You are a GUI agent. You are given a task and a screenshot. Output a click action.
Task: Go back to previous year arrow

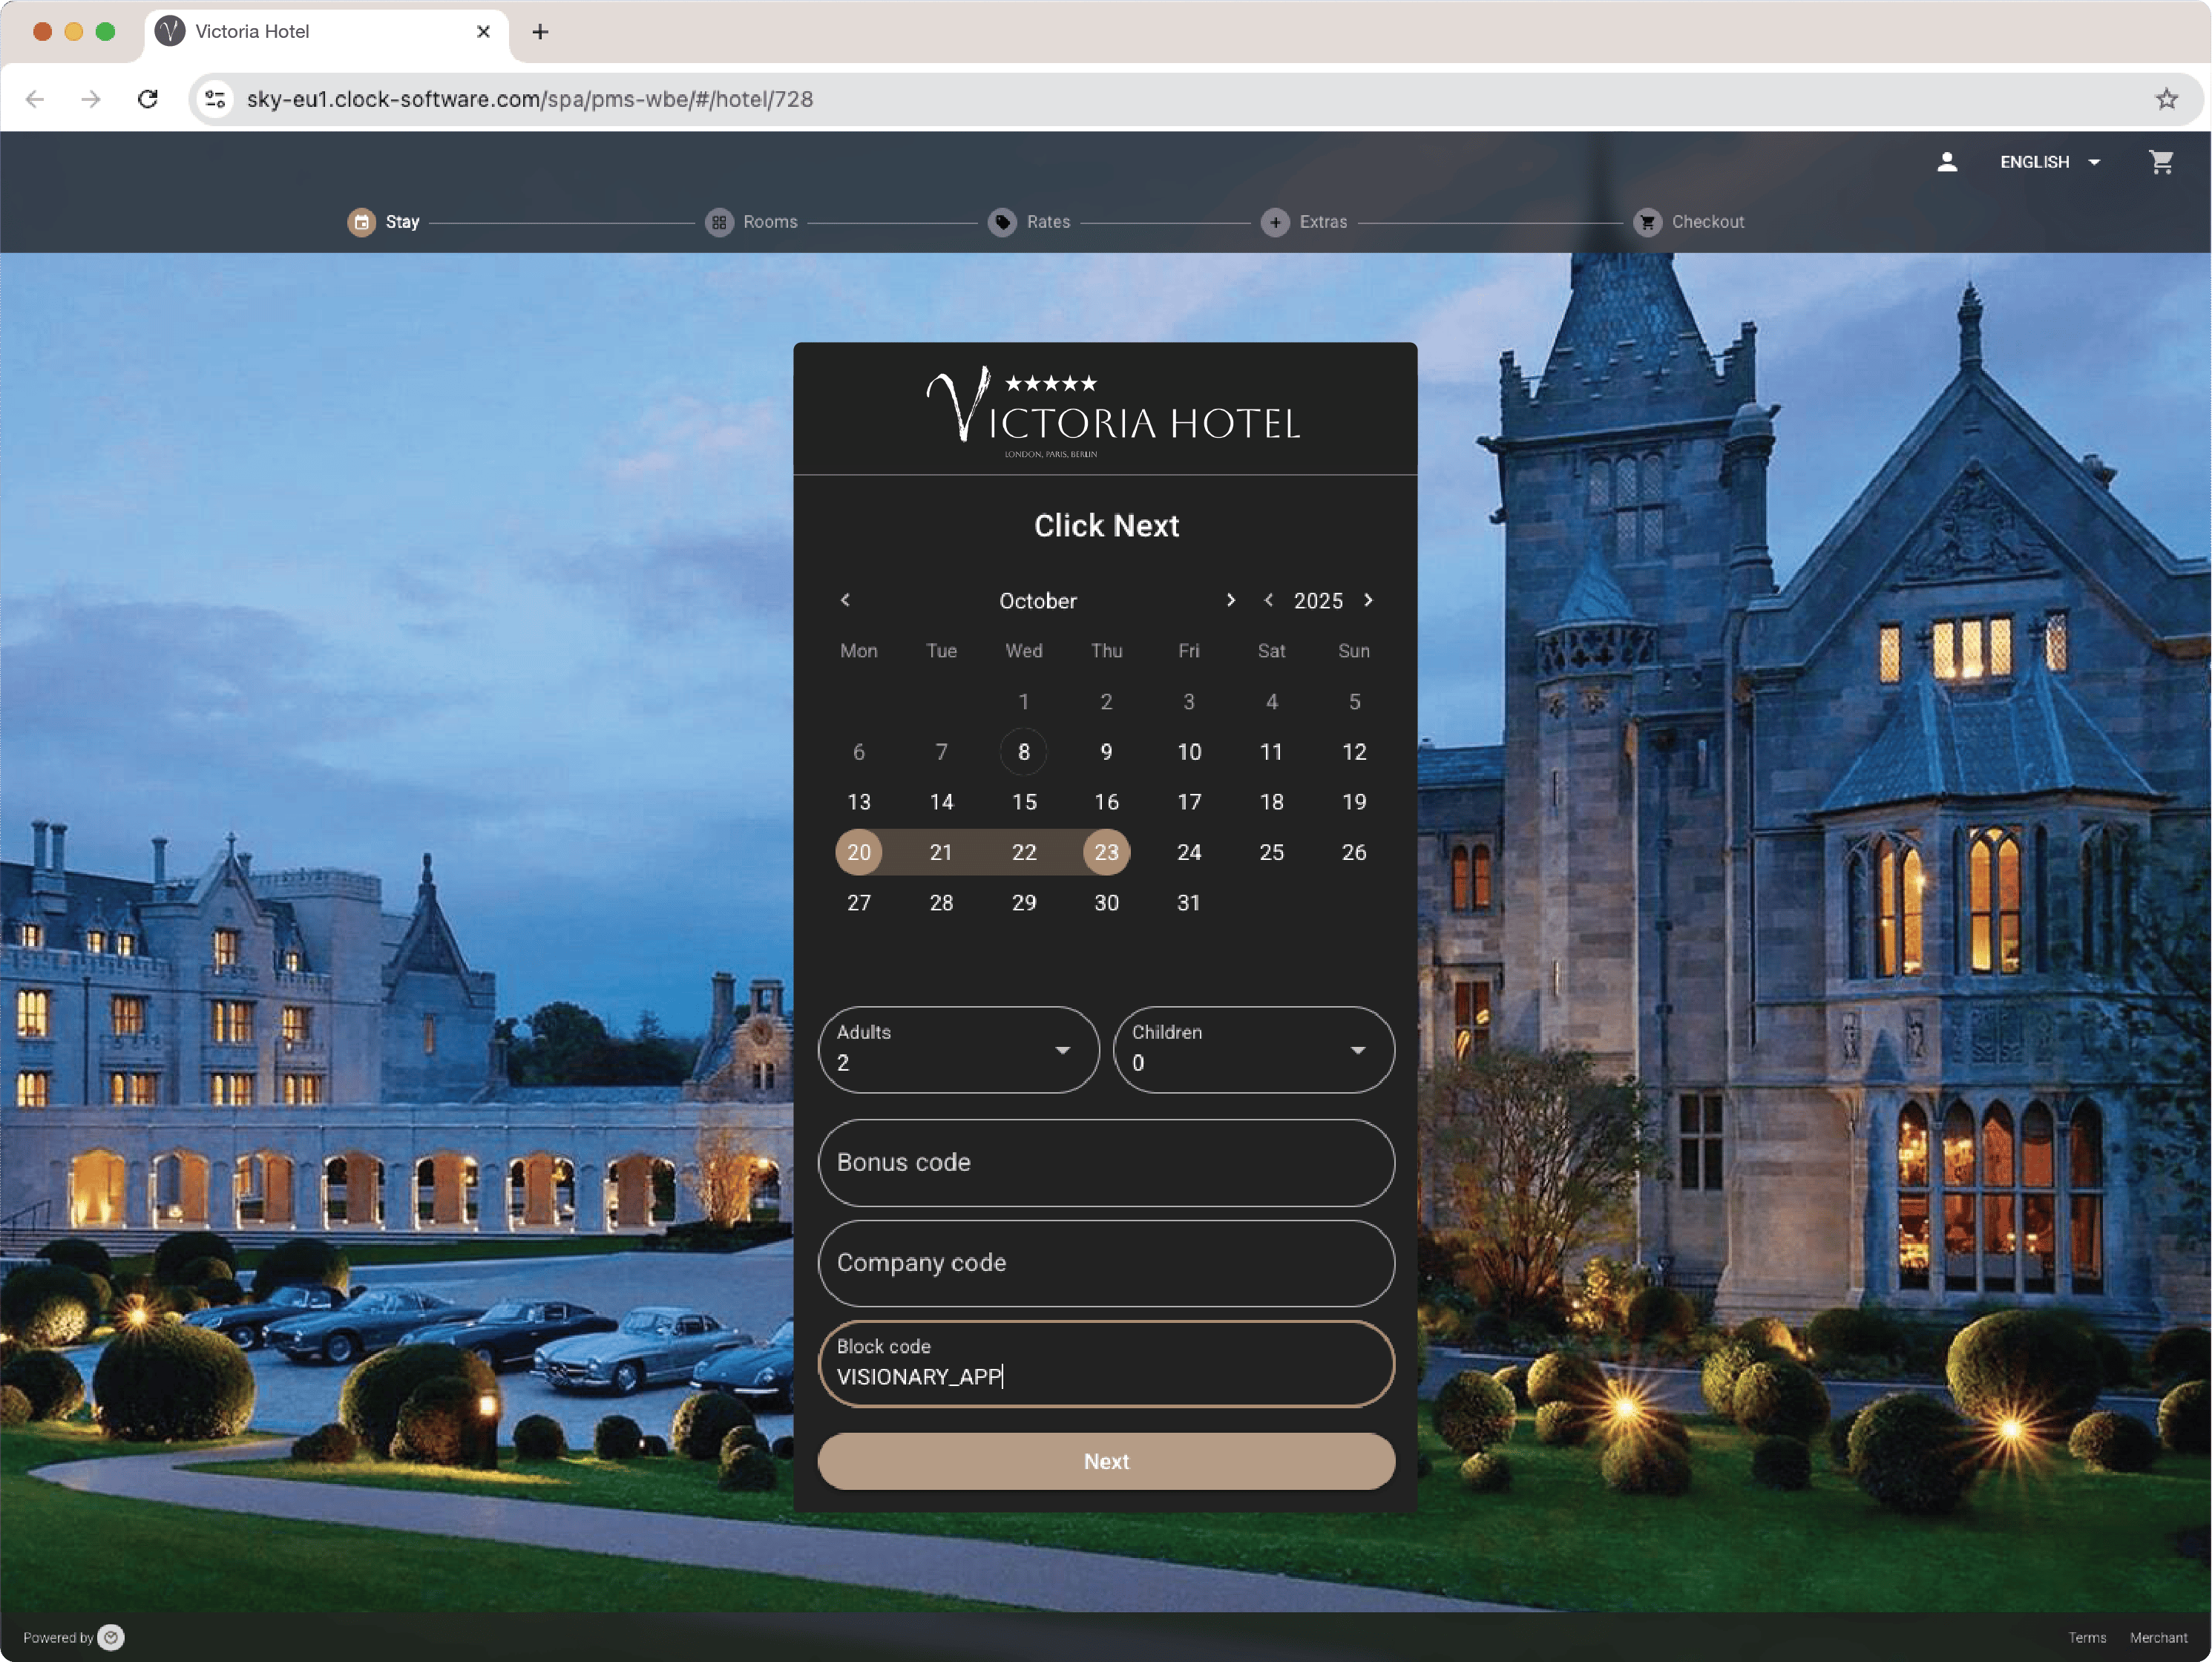pos(1268,600)
